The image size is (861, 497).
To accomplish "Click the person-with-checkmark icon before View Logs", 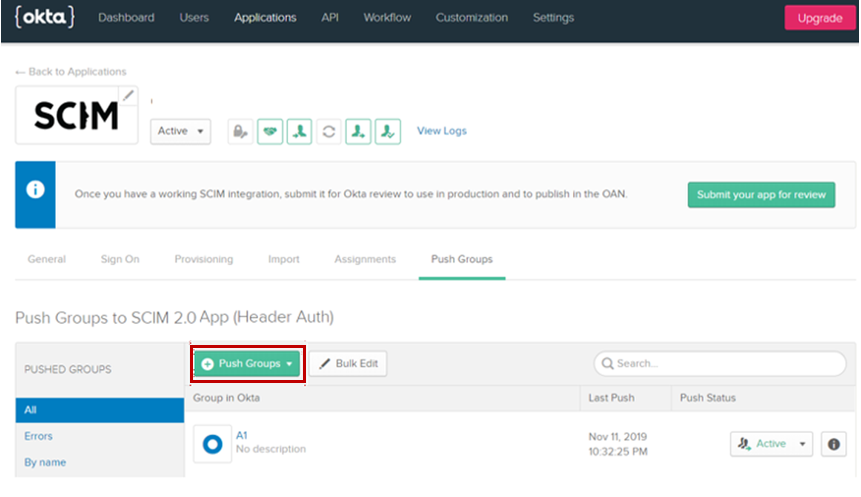I will (388, 131).
